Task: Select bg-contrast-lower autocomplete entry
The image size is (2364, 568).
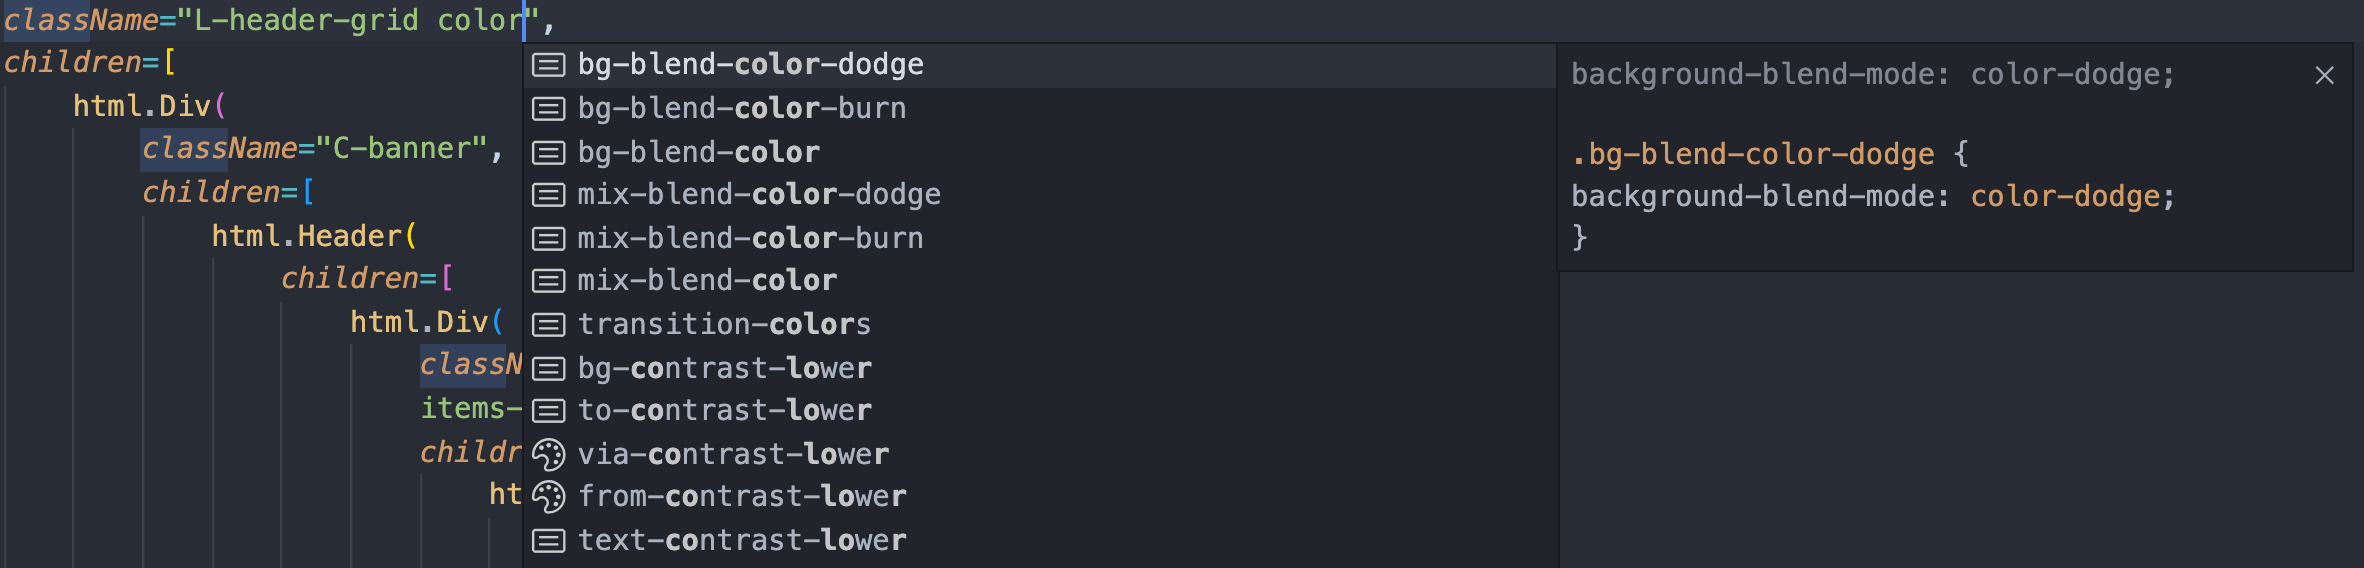Action: (x=1040, y=368)
